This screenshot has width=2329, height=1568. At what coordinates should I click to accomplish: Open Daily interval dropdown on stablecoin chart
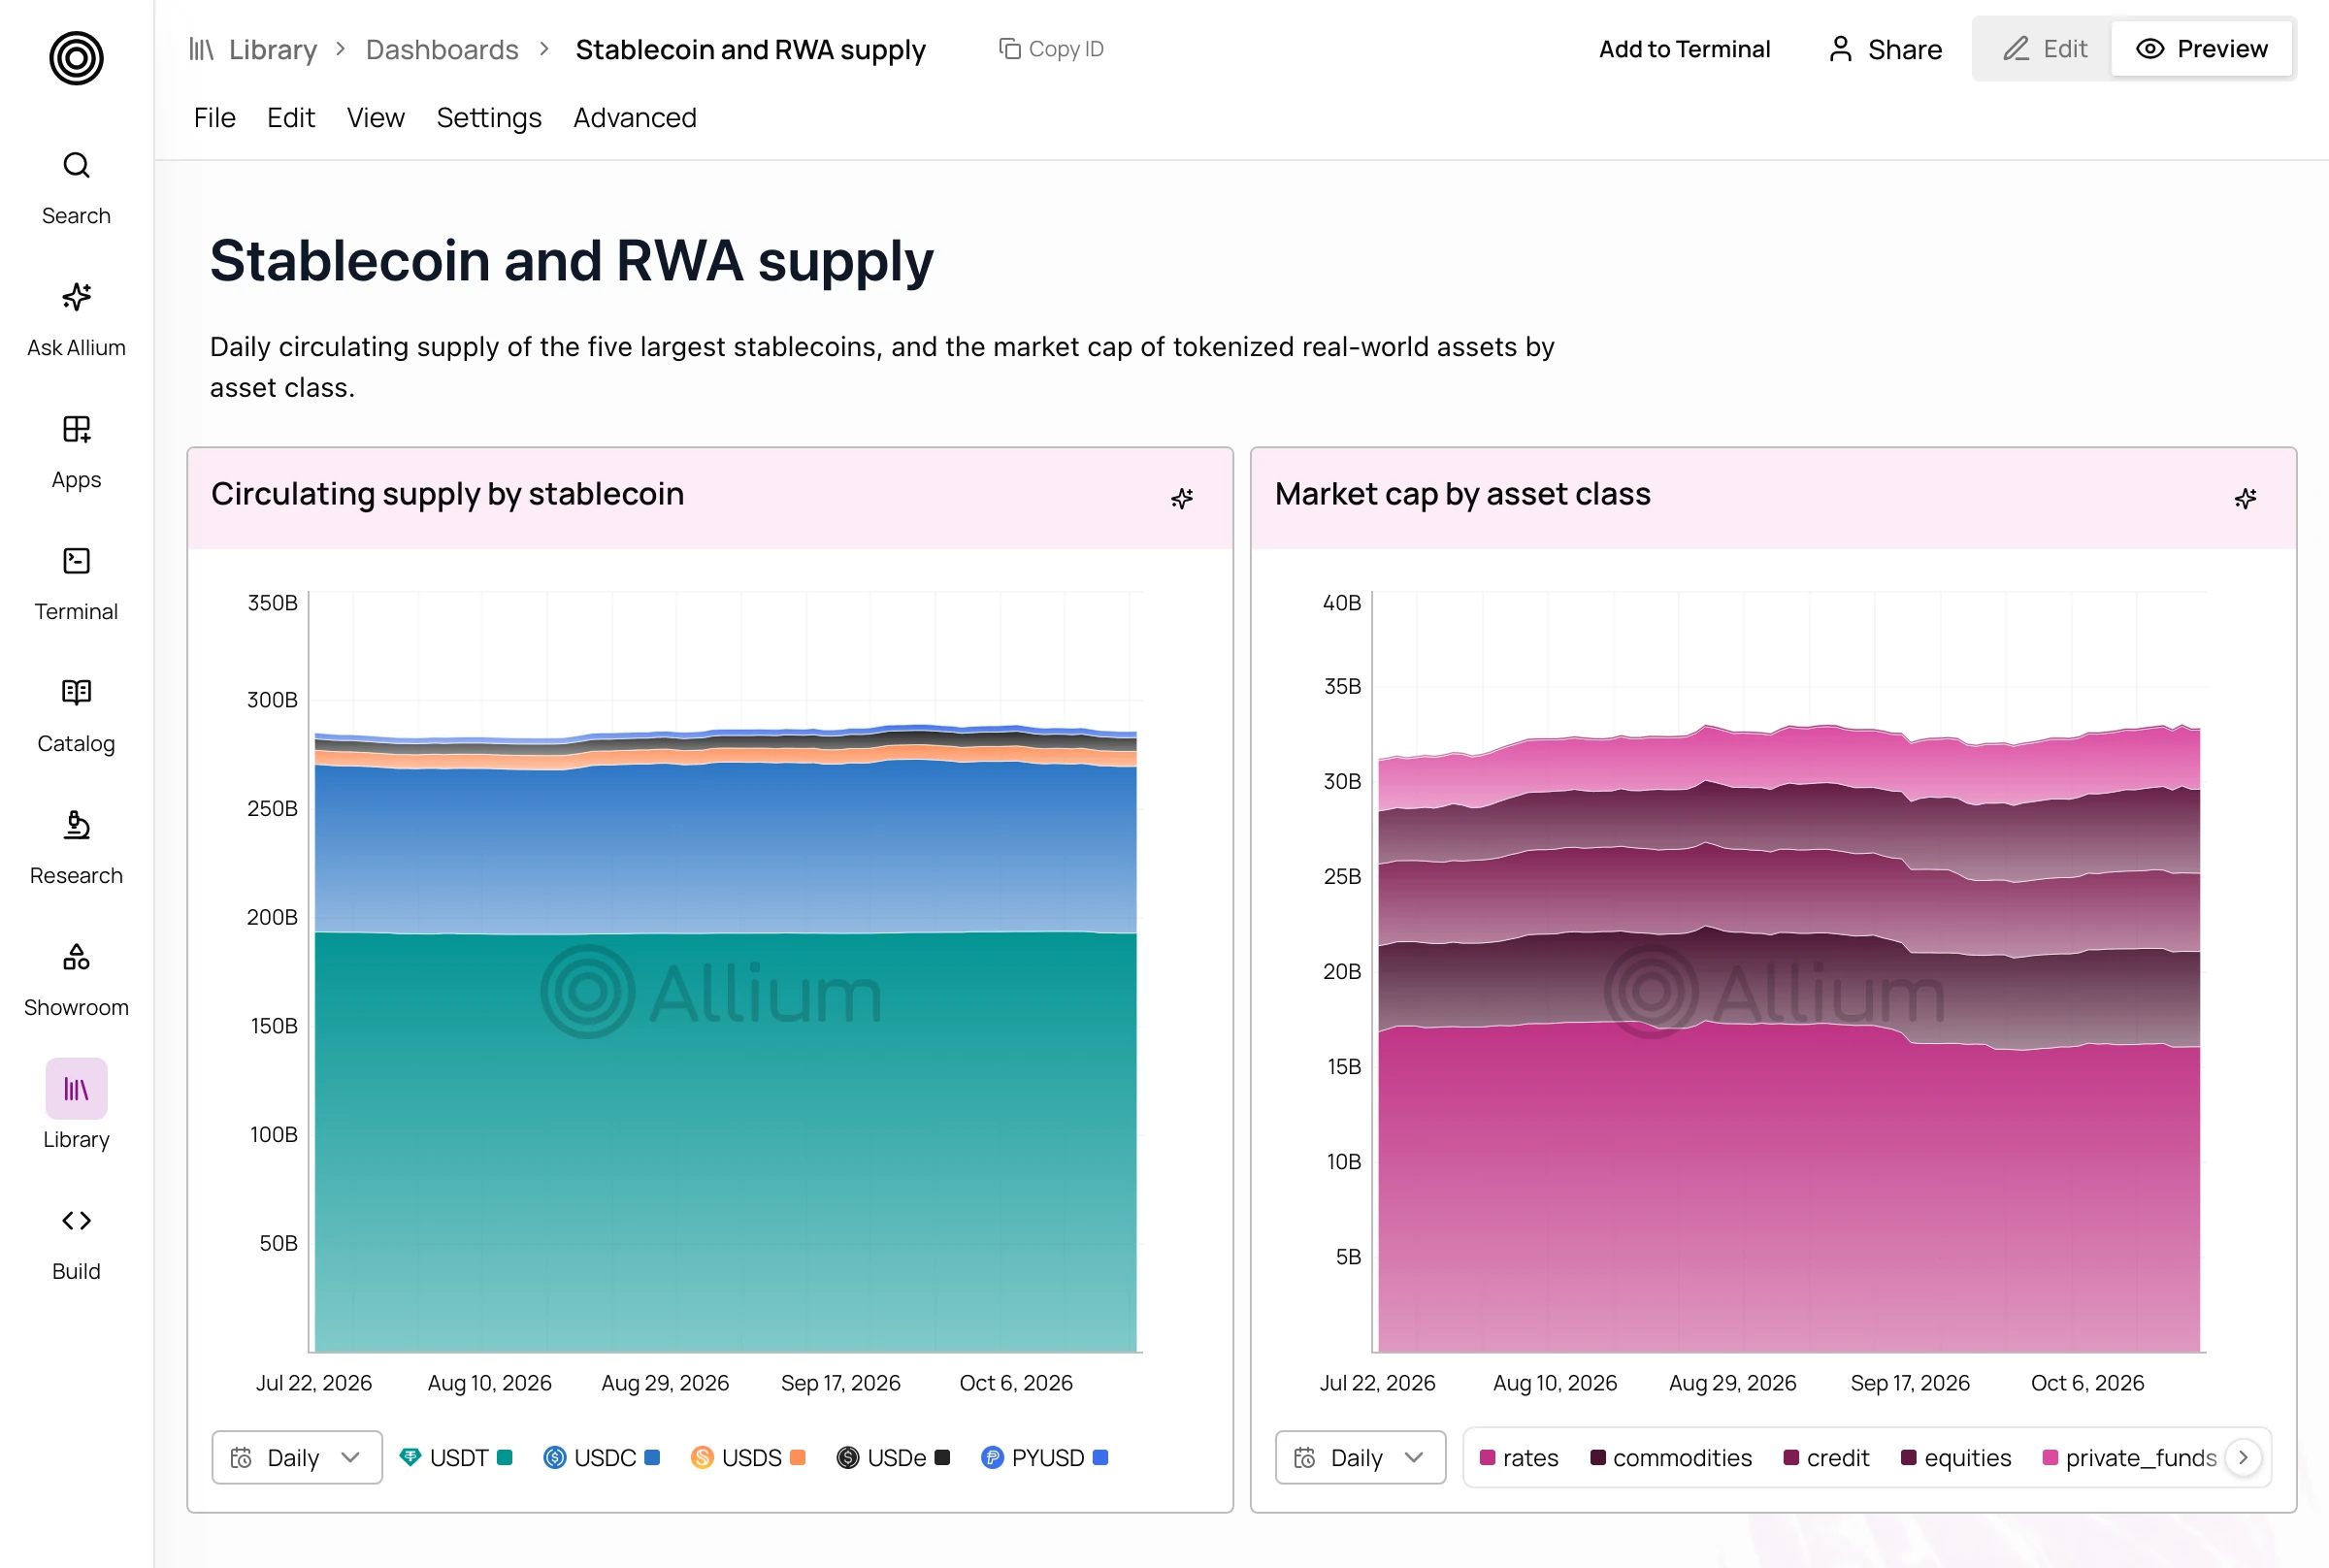297,1457
